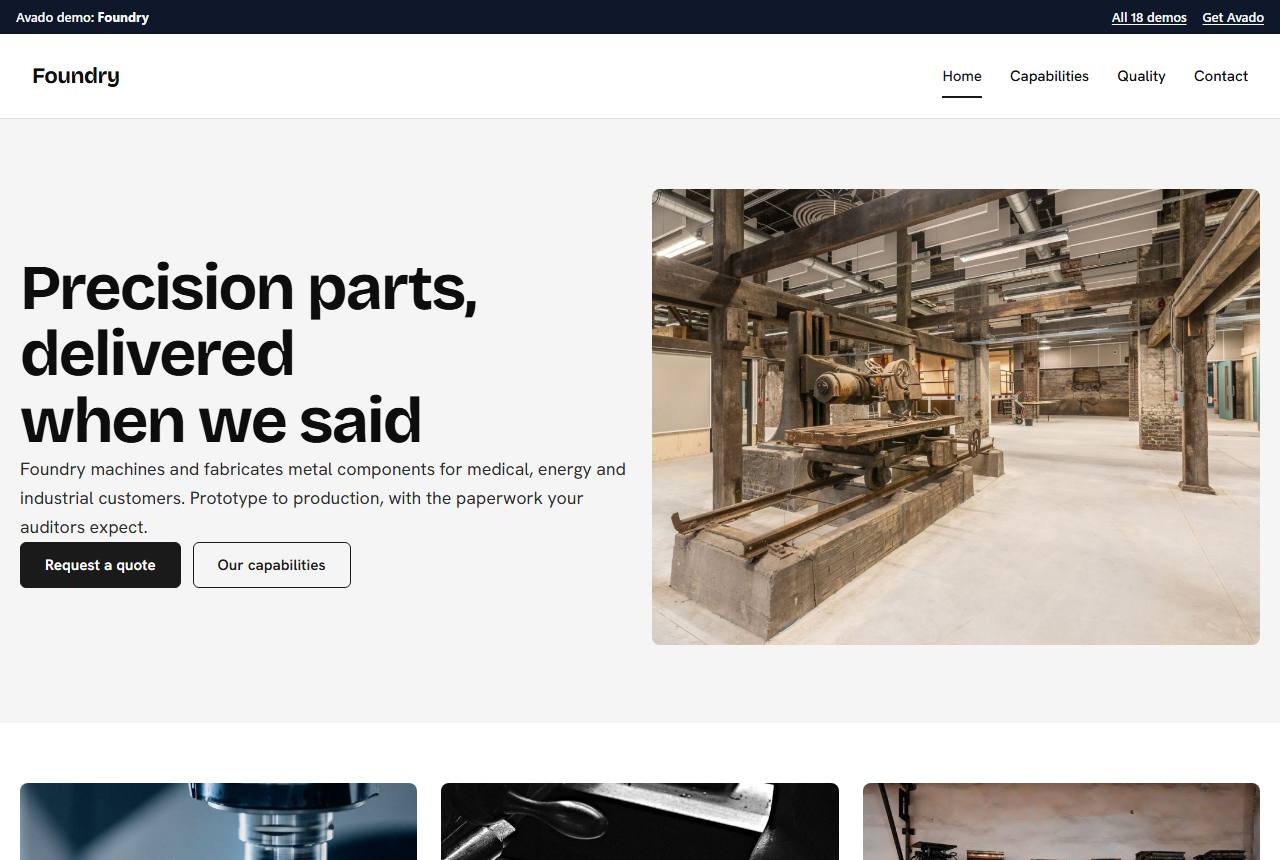Go to the Capabilities page
The image size is (1280, 860).
point(1049,76)
